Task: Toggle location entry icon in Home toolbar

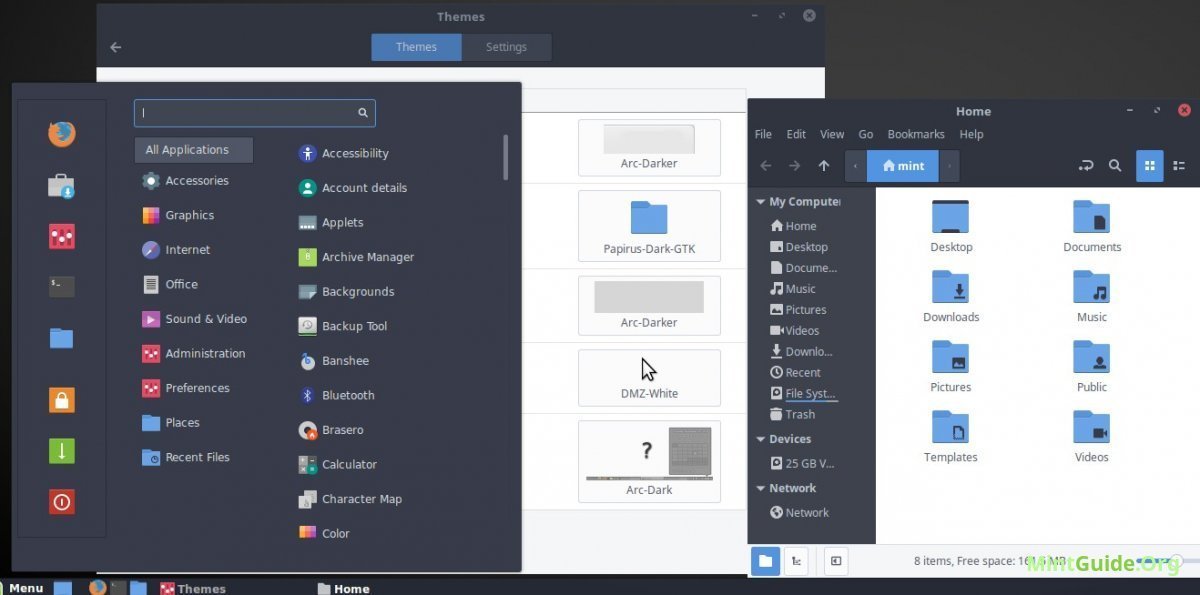Action: pos(1086,166)
